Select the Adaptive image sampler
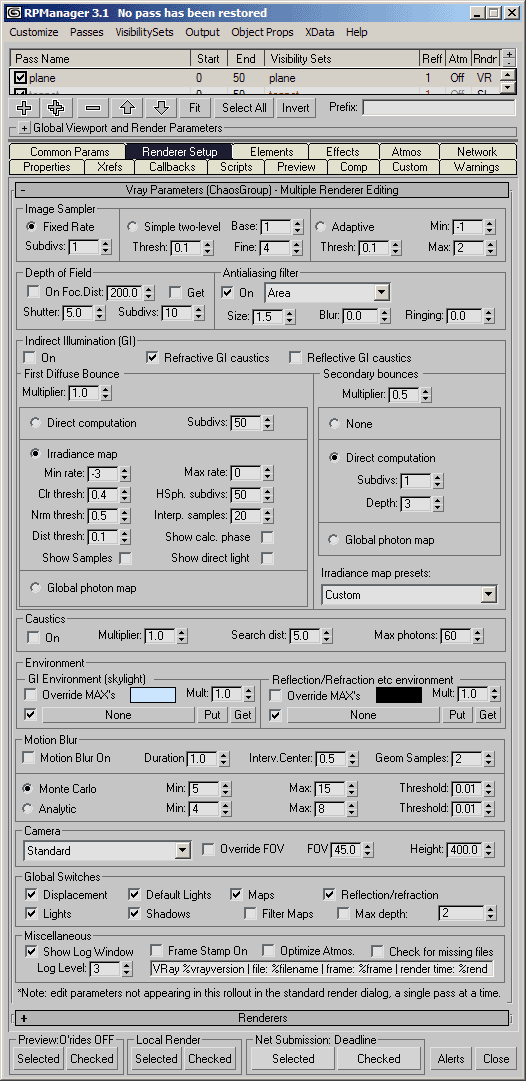The image size is (526, 1081). pyautogui.click(x=320, y=226)
